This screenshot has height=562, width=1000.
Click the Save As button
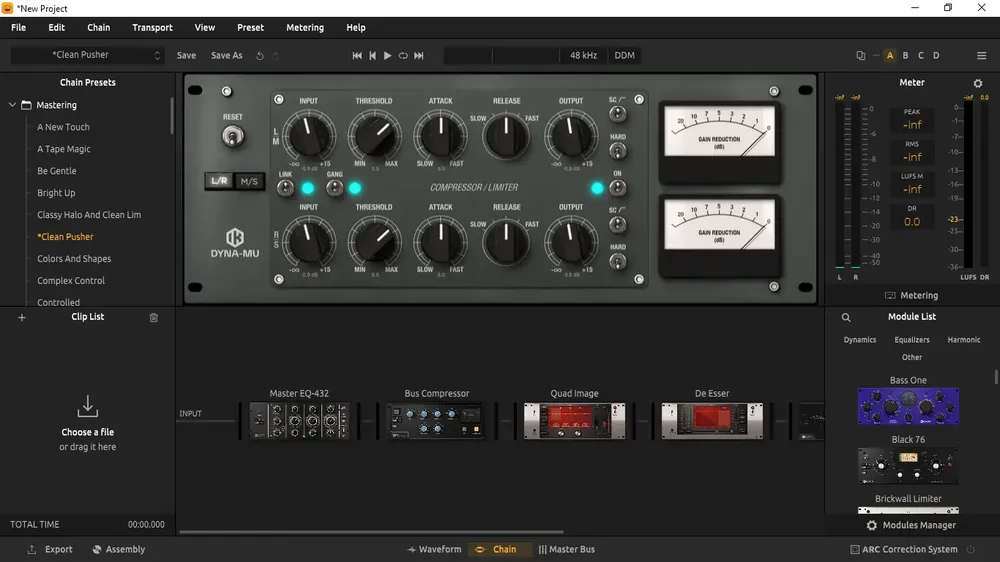point(226,55)
